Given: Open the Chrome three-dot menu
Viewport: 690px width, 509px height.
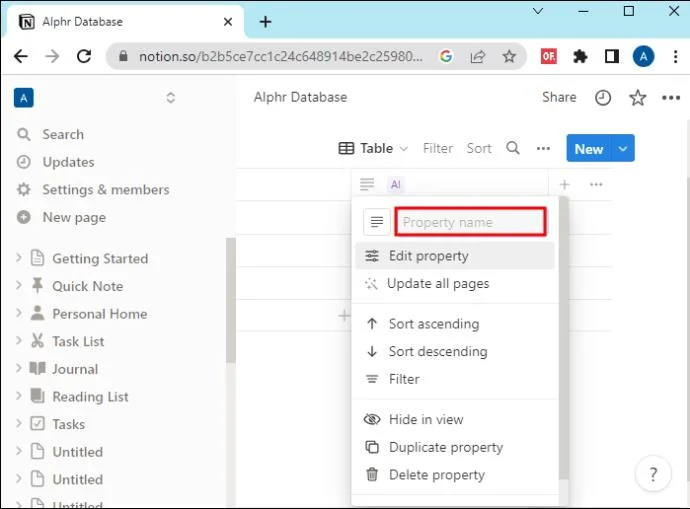Looking at the screenshot, I should [x=675, y=56].
